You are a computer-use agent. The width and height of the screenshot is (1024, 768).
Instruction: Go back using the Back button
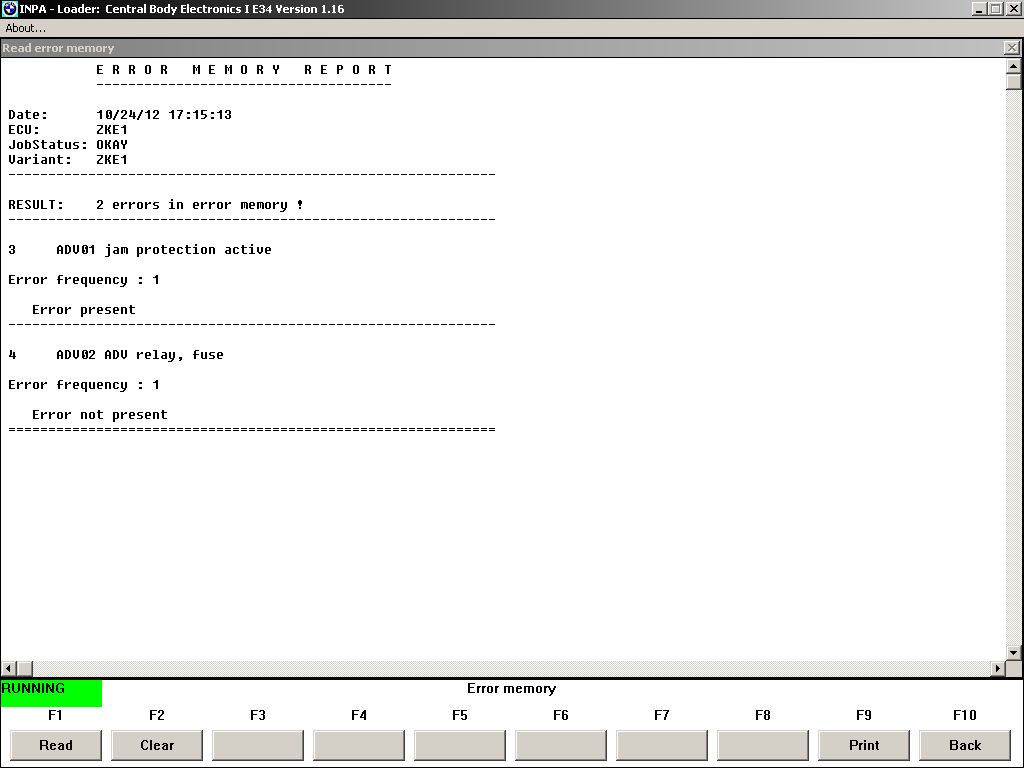pyautogui.click(x=965, y=745)
